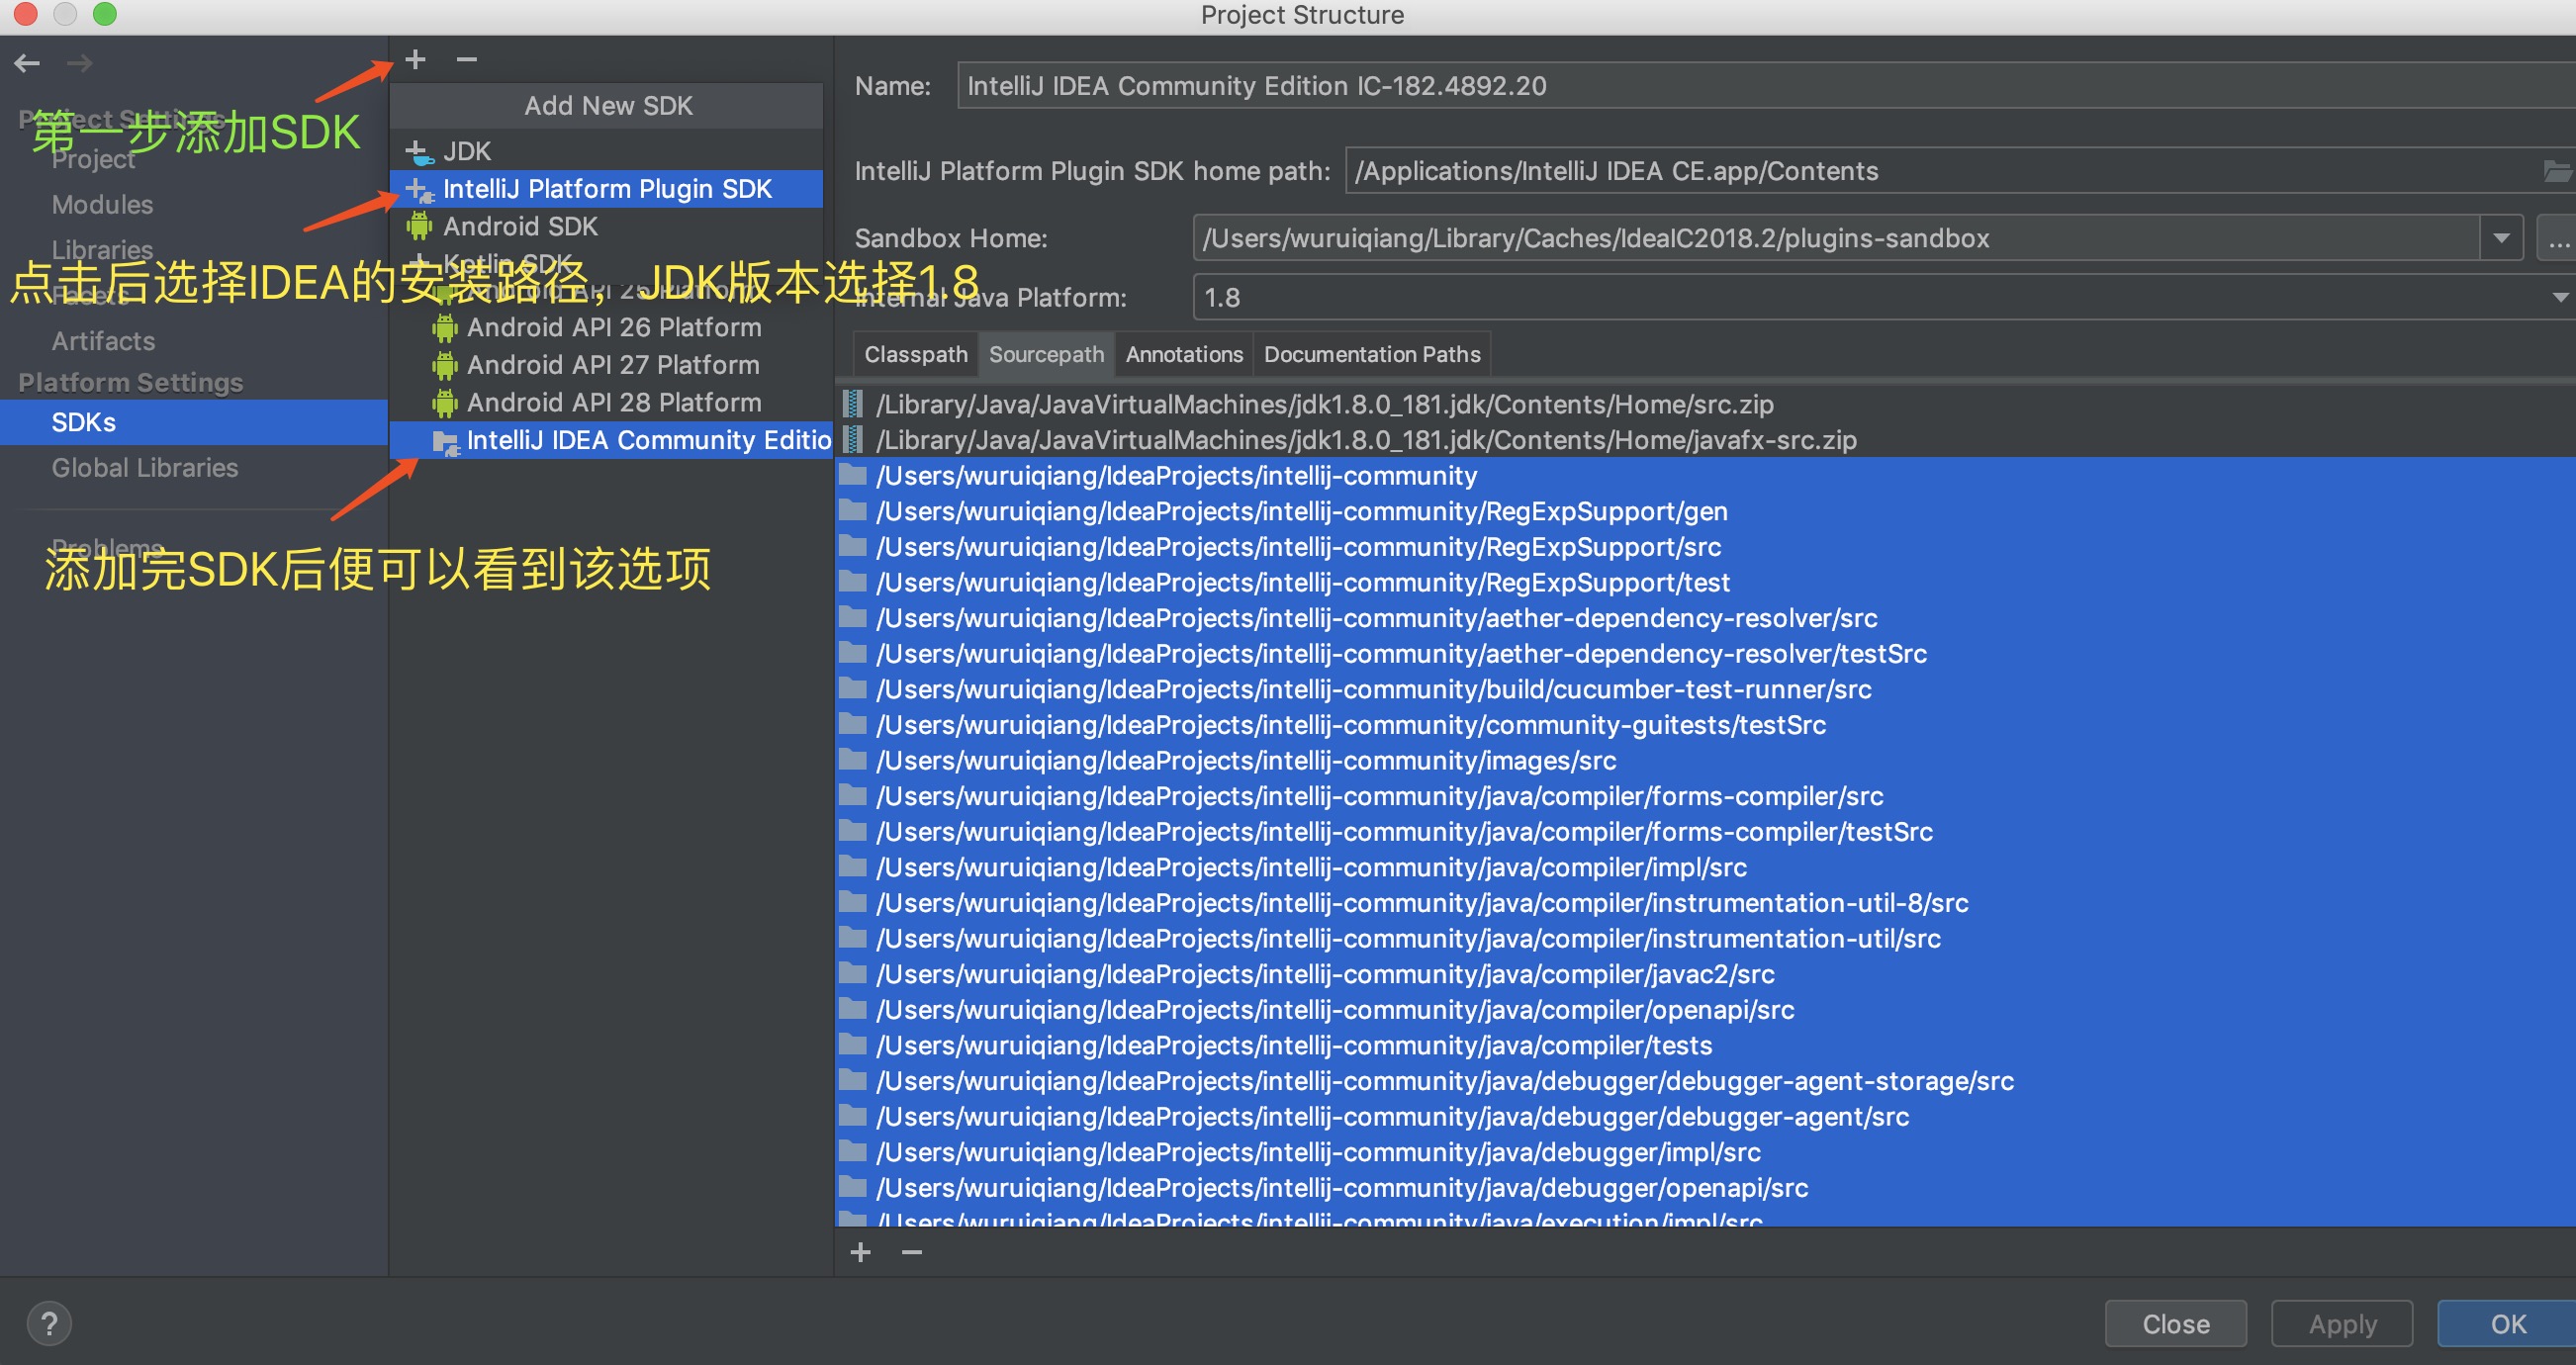Select Global Libraries in the left sidebar
The width and height of the screenshot is (2576, 1365).
pos(144,467)
